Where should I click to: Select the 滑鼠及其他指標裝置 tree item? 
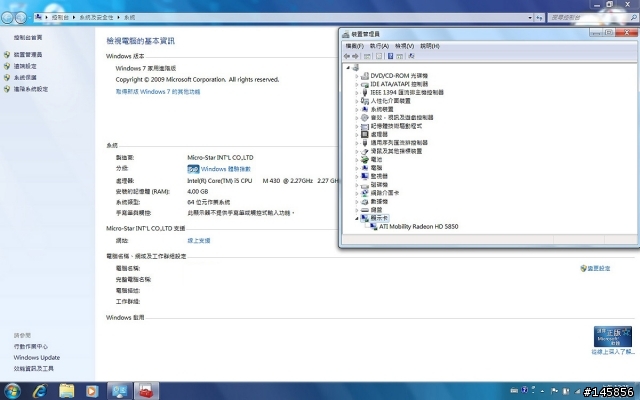coord(396,151)
